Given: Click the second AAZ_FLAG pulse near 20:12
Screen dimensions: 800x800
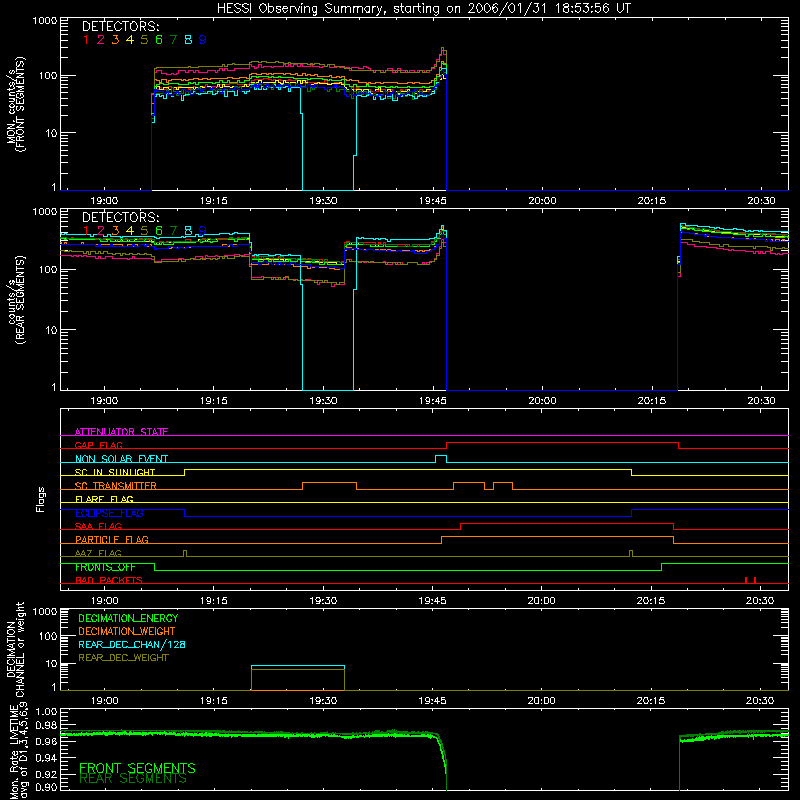Looking at the screenshot, I should tap(631, 554).
